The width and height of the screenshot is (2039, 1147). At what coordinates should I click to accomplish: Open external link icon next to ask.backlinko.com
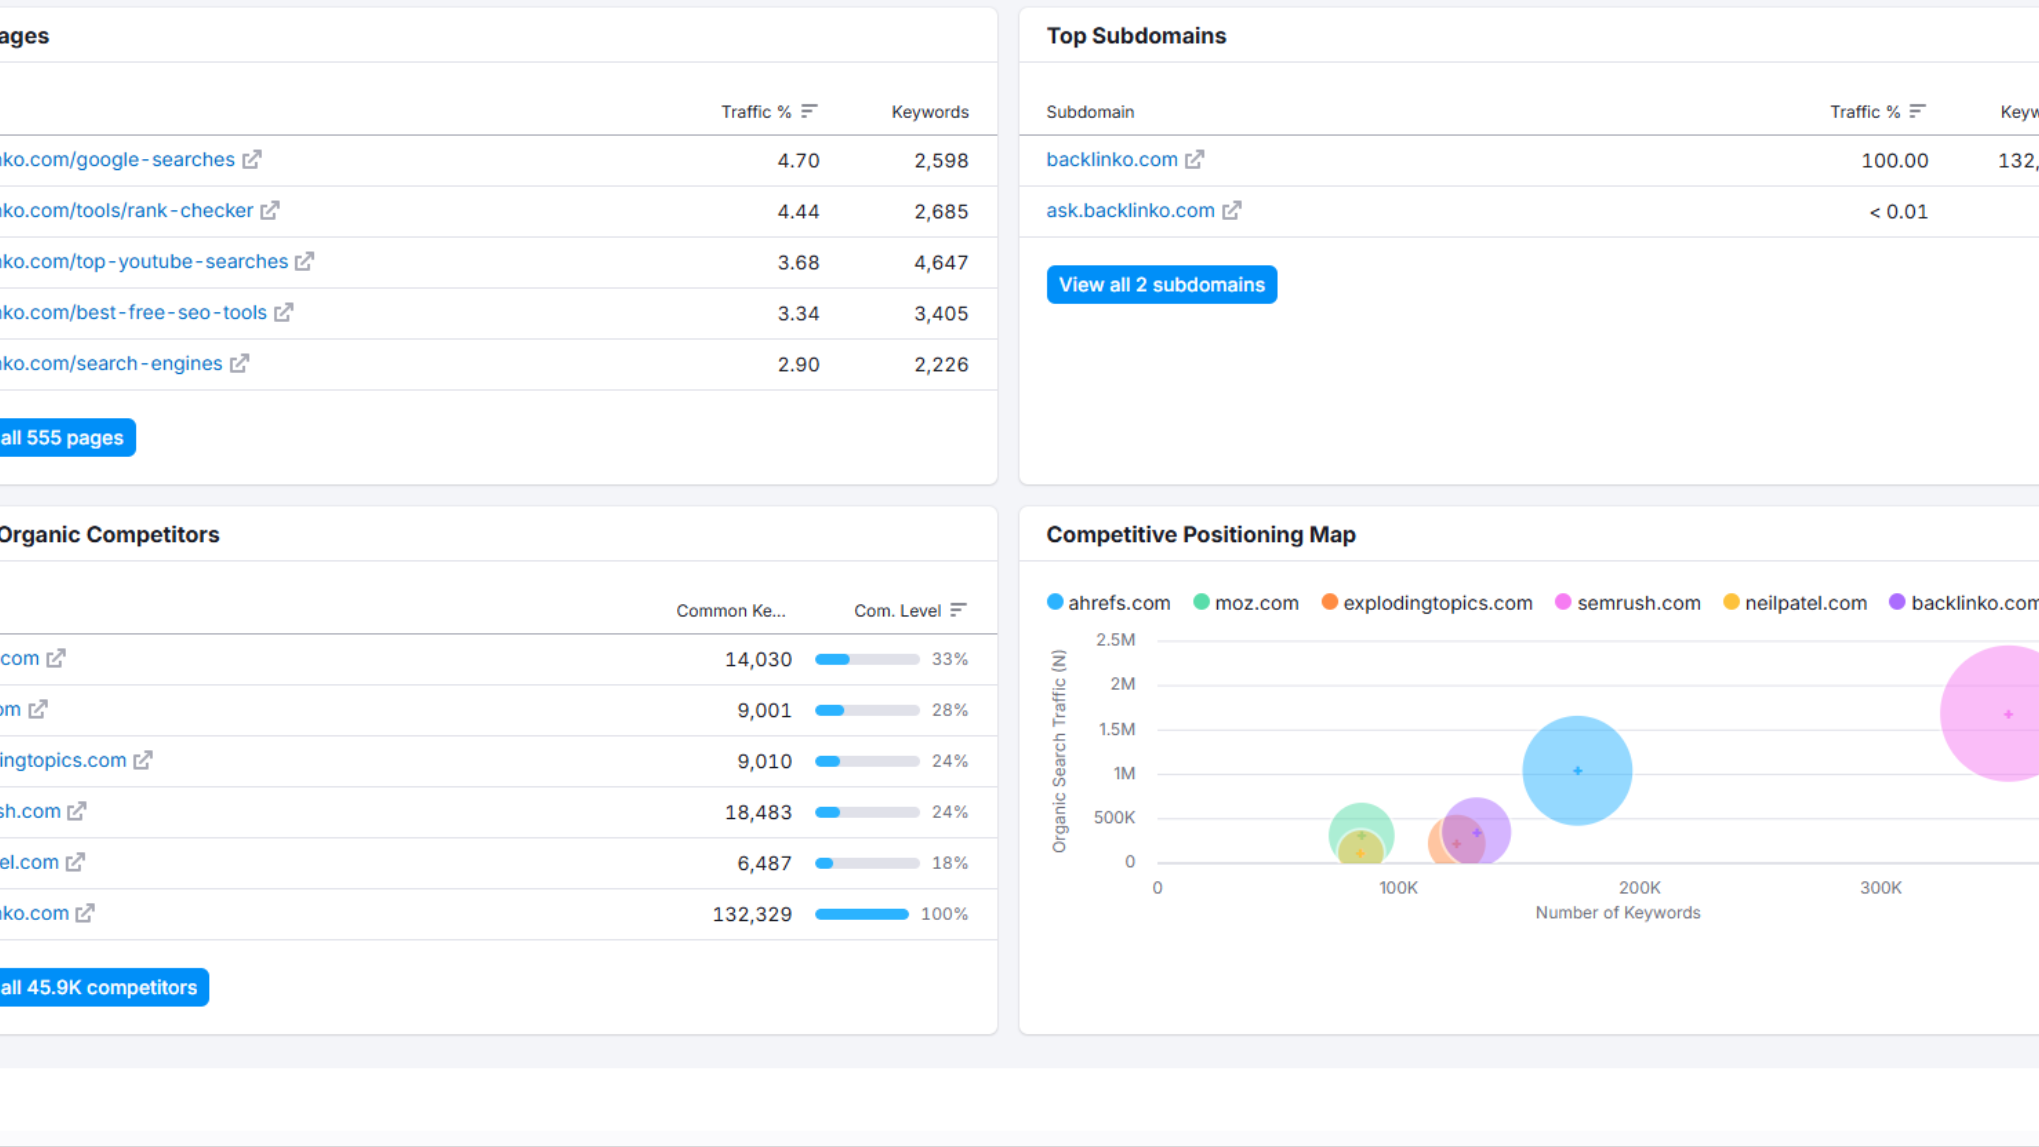click(1232, 211)
